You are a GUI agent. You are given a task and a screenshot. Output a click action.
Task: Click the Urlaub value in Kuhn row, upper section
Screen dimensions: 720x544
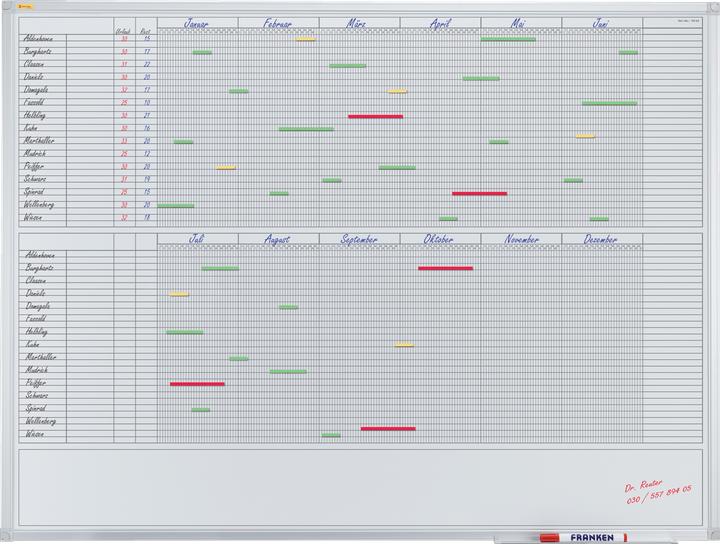click(124, 129)
